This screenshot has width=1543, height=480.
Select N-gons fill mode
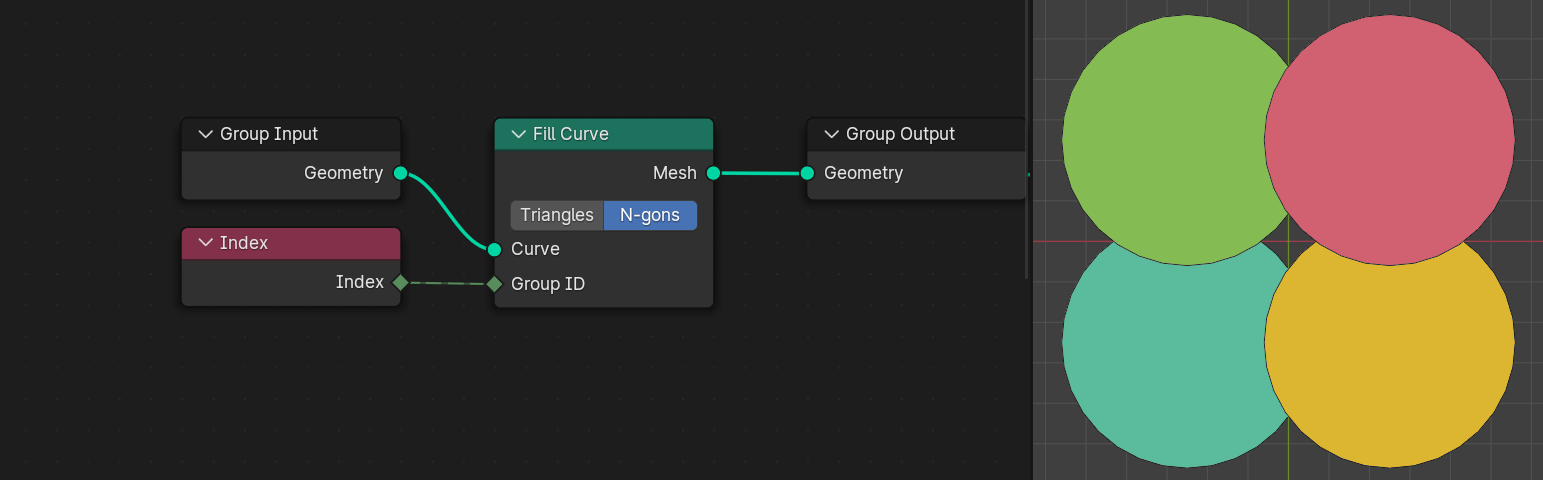coord(650,215)
